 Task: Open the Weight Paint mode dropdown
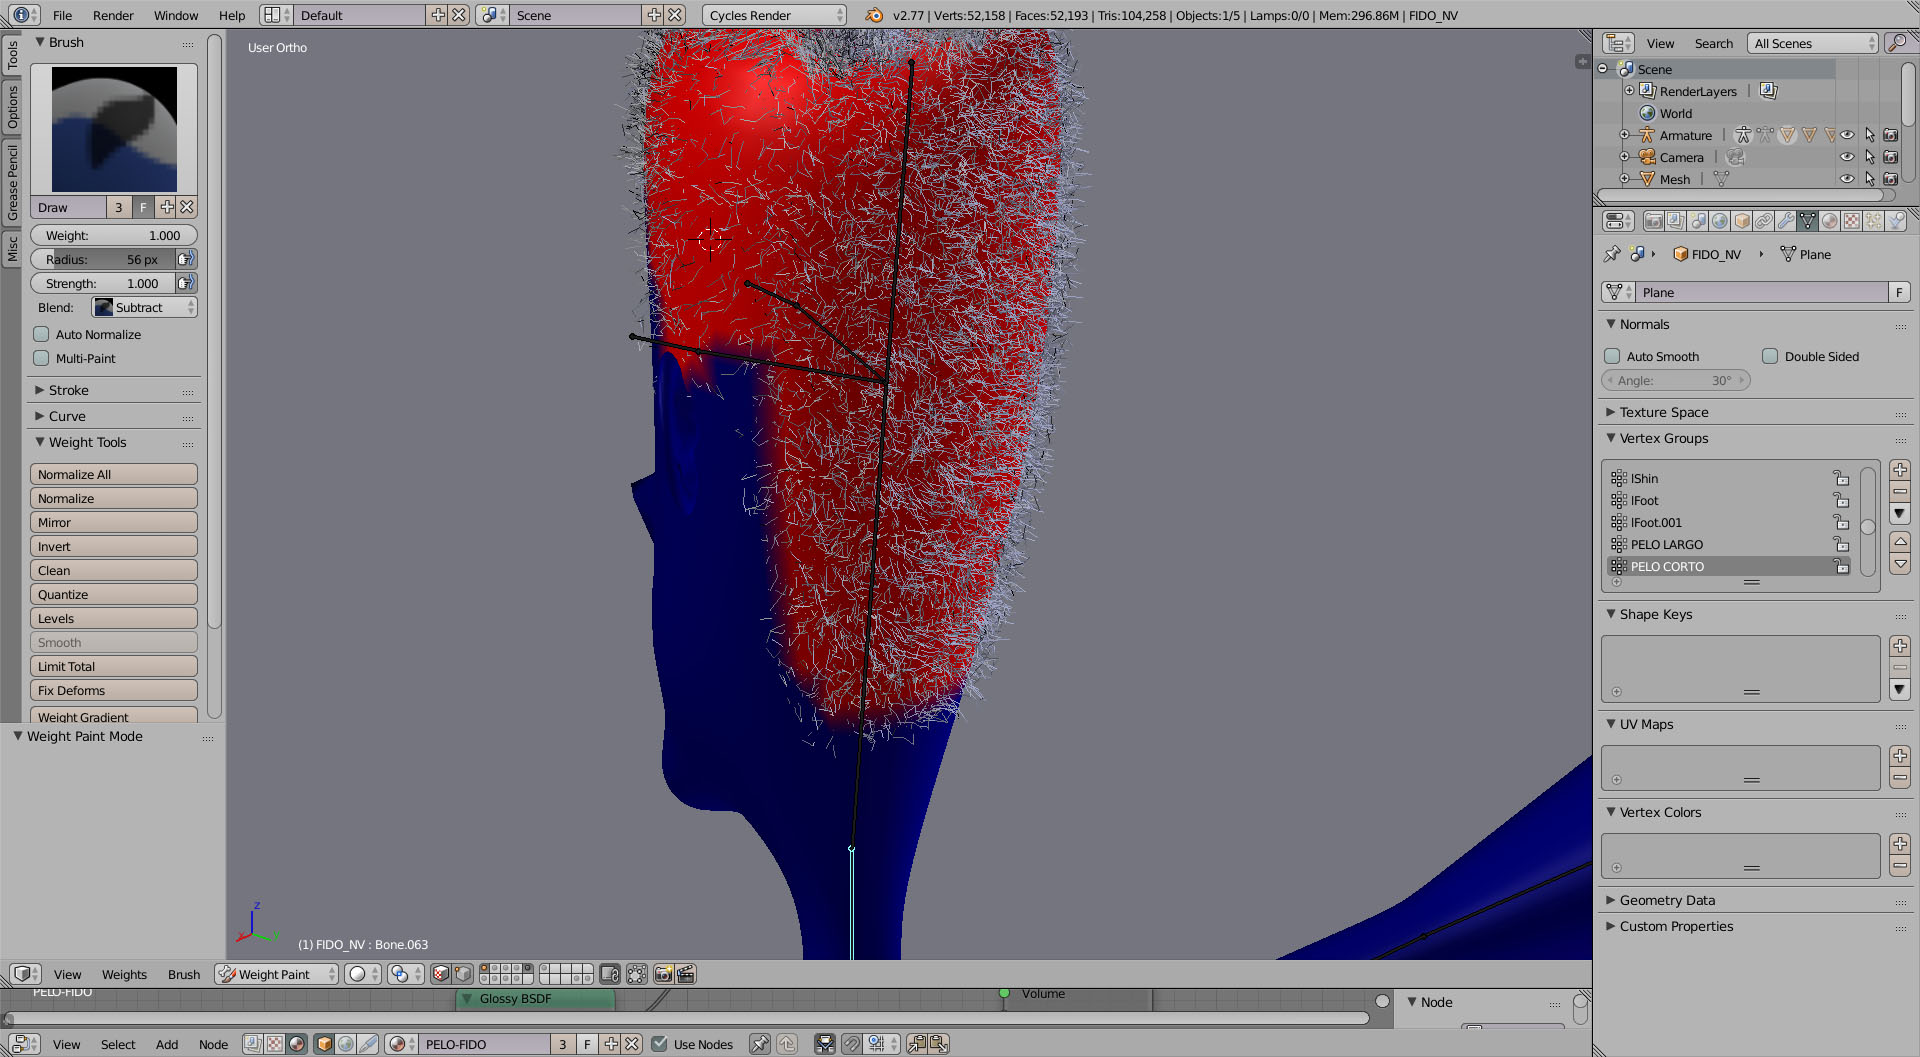pyautogui.click(x=277, y=974)
